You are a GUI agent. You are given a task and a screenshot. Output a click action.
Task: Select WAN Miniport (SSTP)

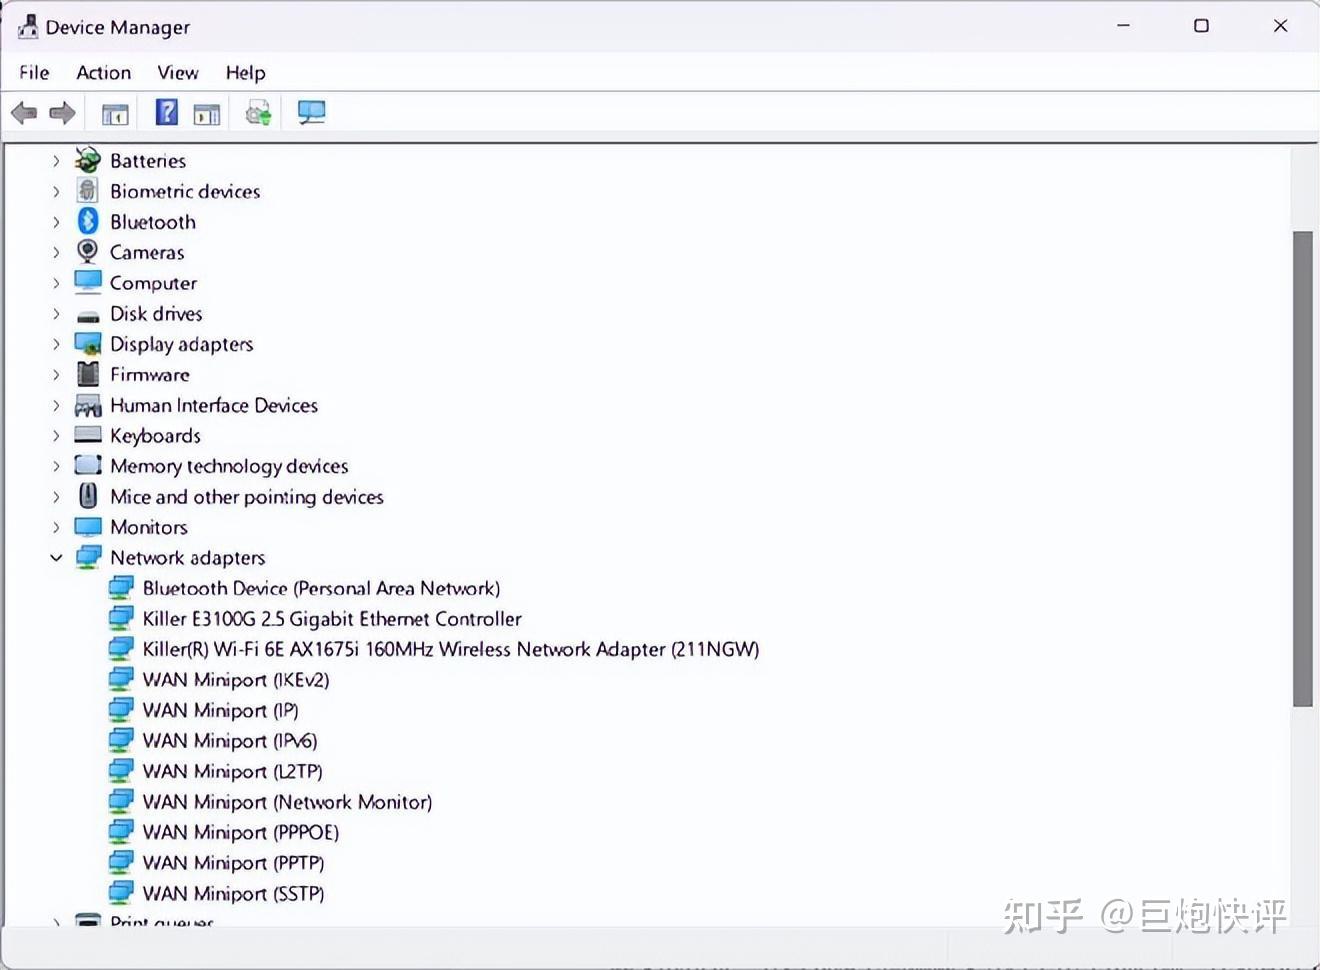pyautogui.click(x=233, y=893)
